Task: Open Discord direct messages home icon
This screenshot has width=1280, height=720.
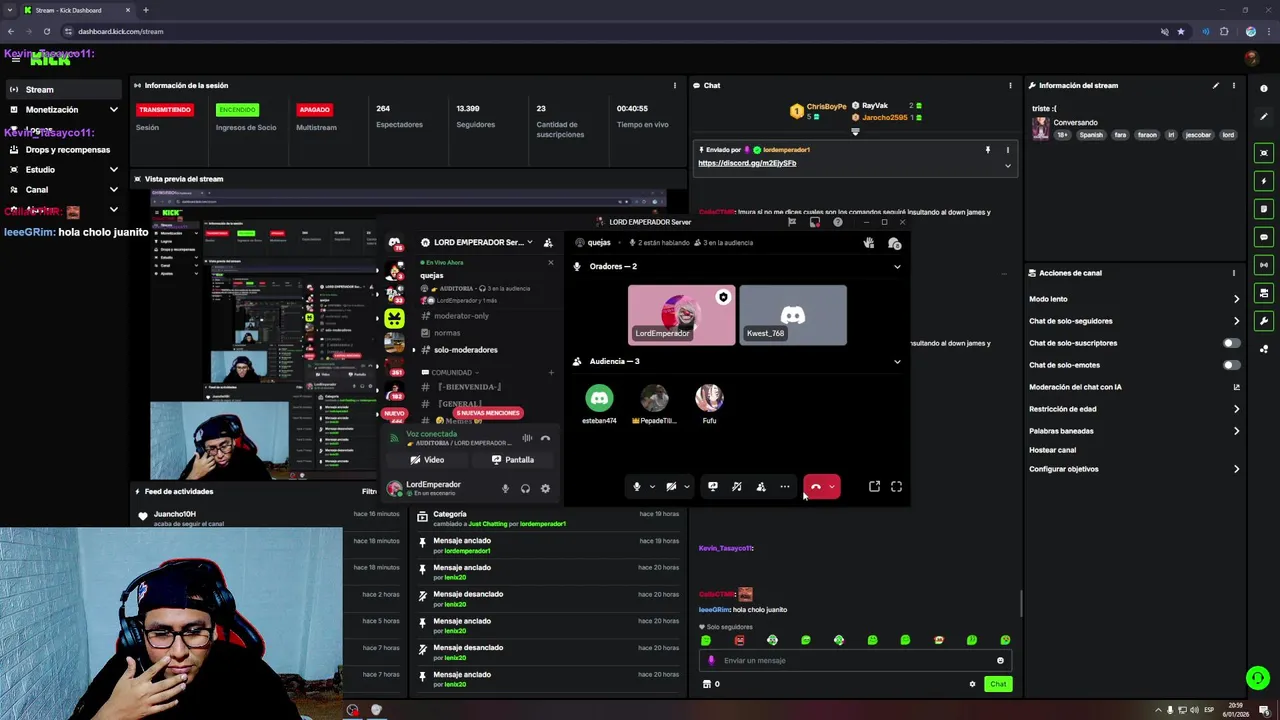Action: pos(395,243)
